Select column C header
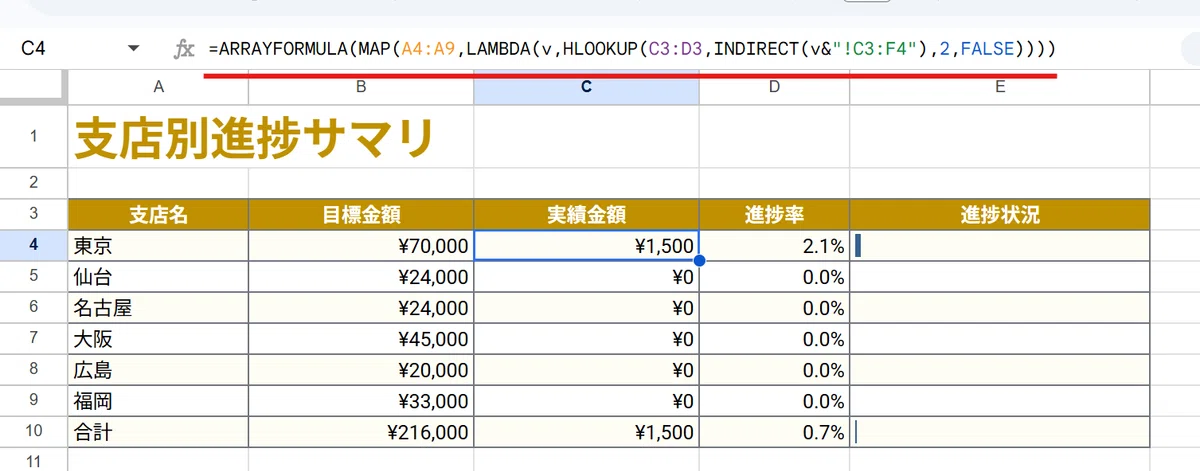 point(587,87)
